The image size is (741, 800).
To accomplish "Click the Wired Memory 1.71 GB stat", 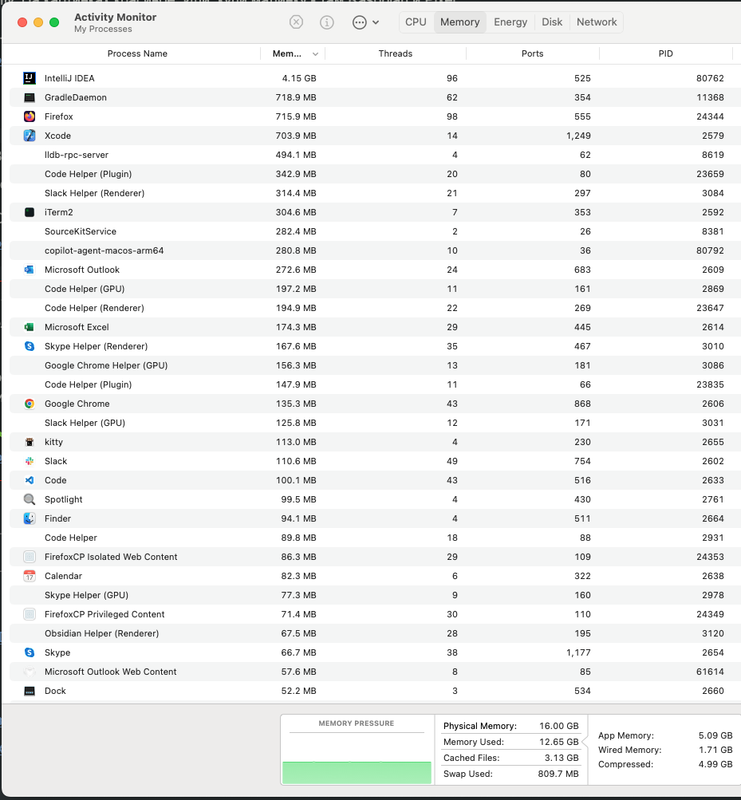I will coord(665,749).
